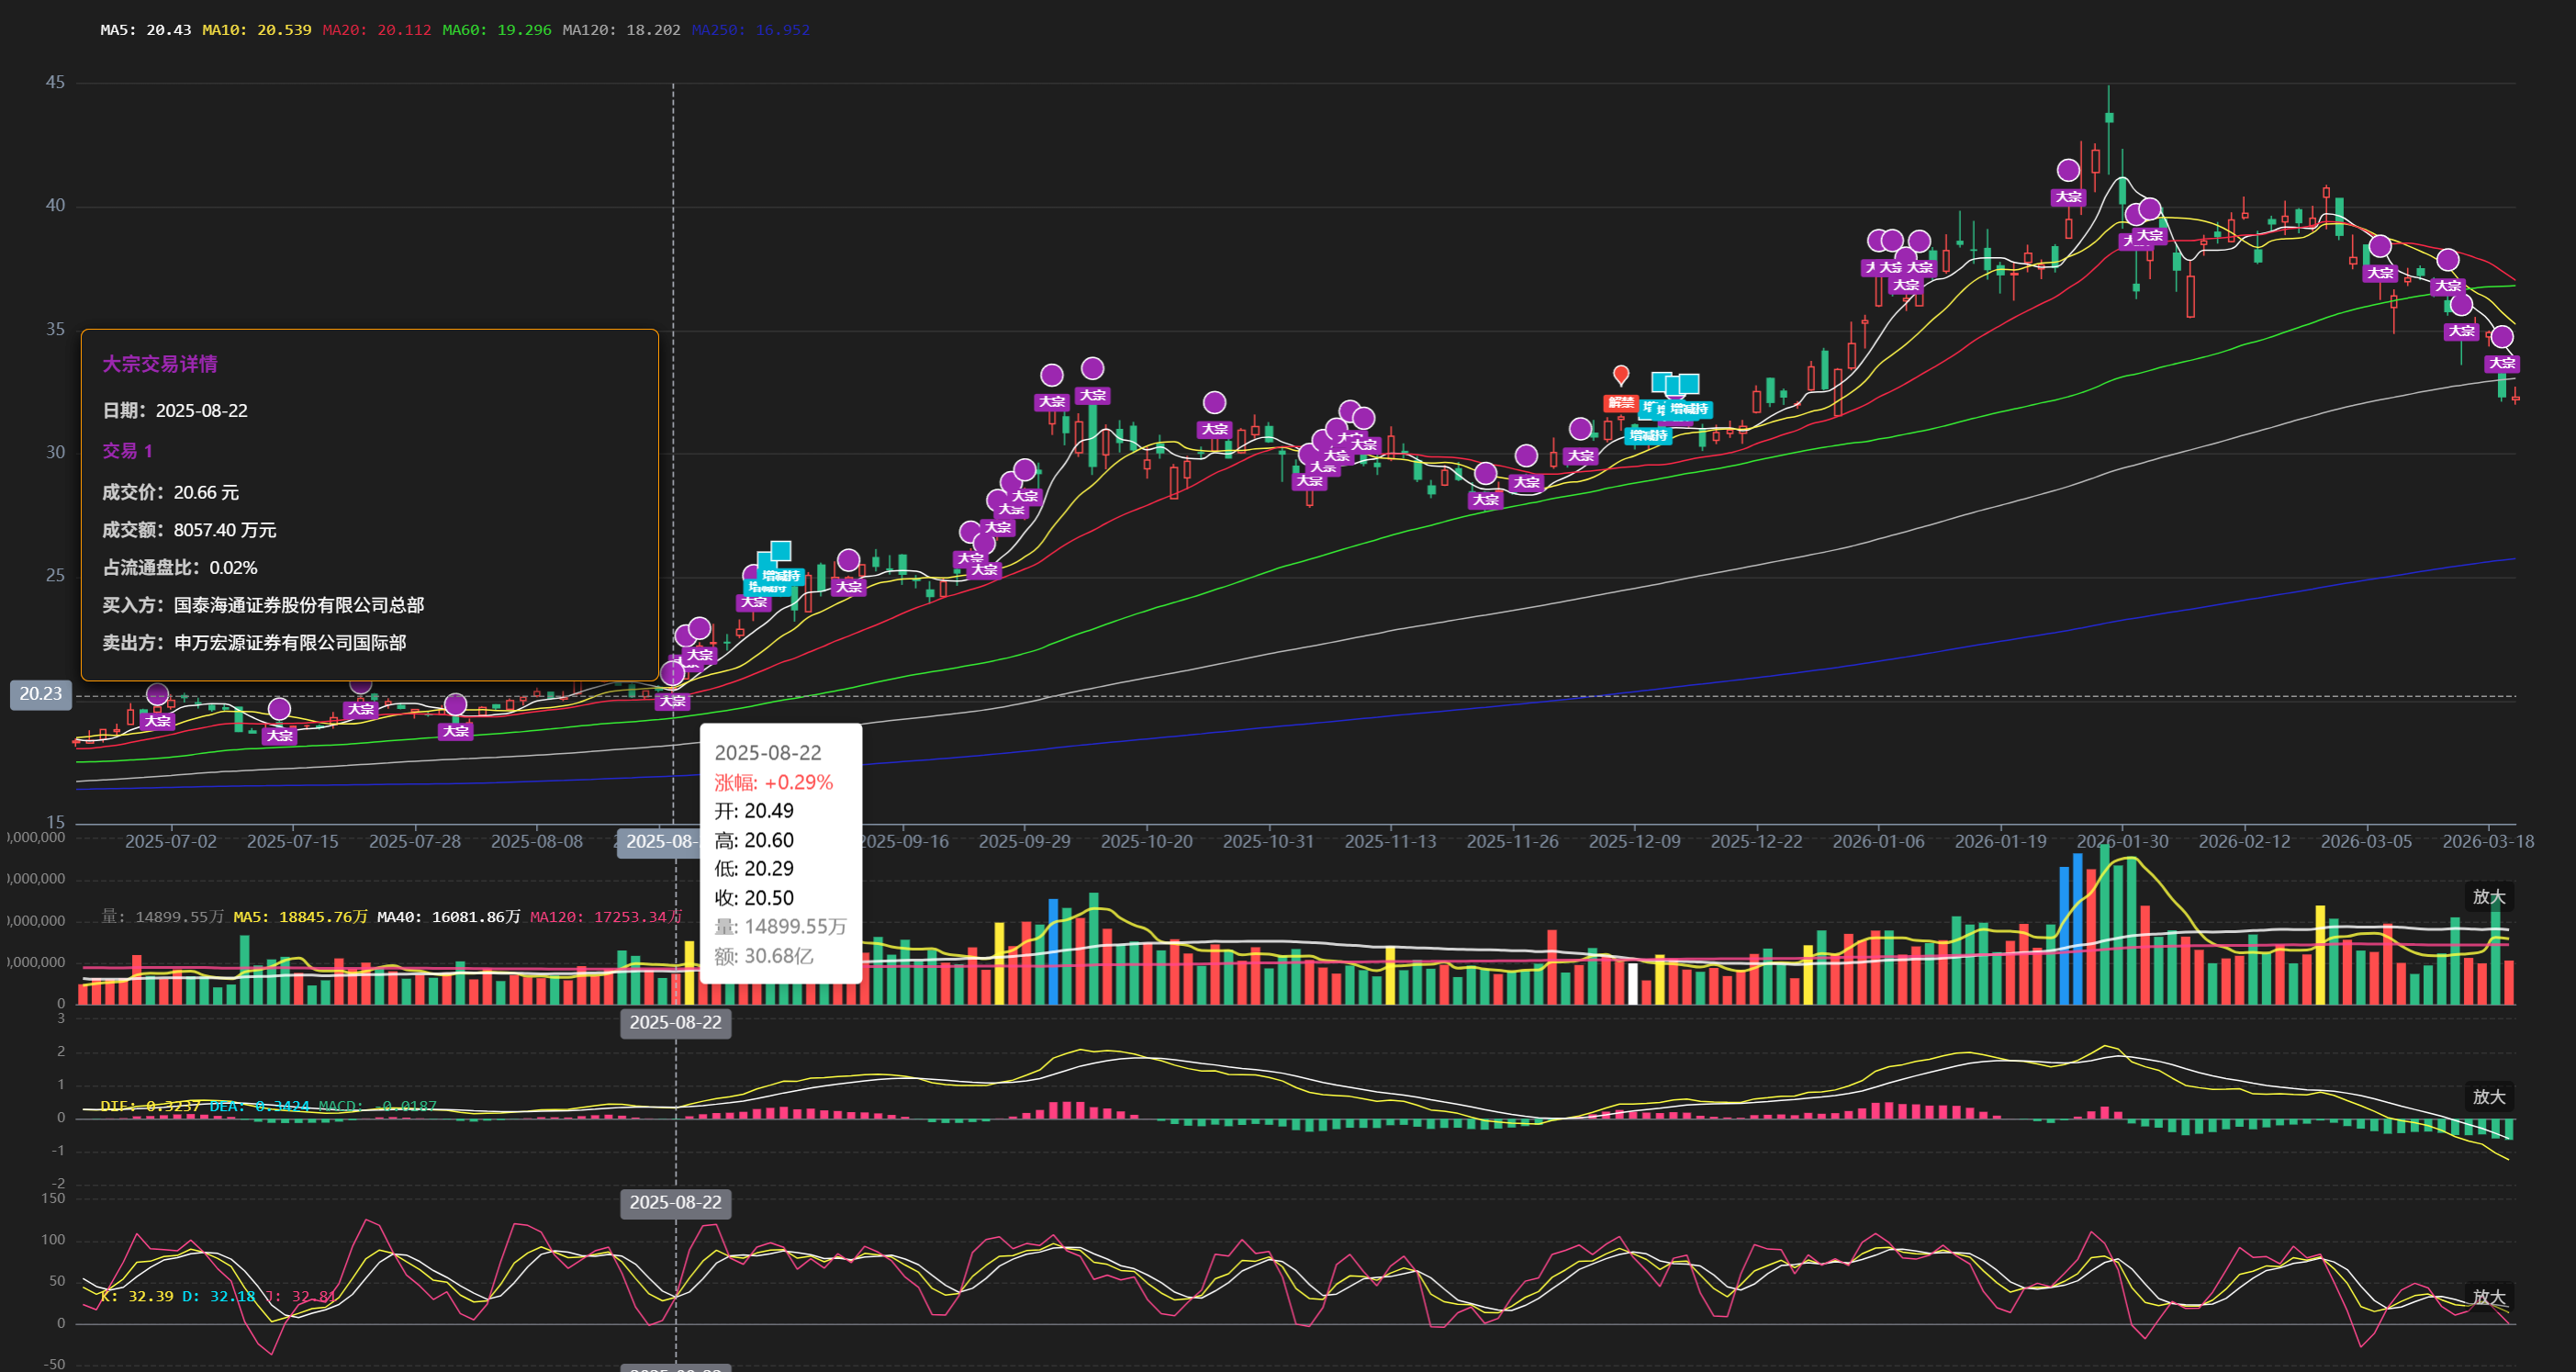The height and width of the screenshot is (1372, 2576).
Task: Click the 大宗交易详情 tooltip title
Action: 160,364
